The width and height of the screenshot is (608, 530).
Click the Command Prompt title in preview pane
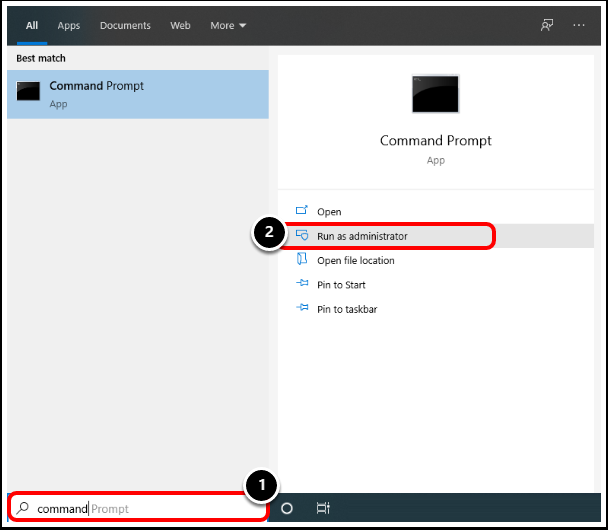[435, 140]
